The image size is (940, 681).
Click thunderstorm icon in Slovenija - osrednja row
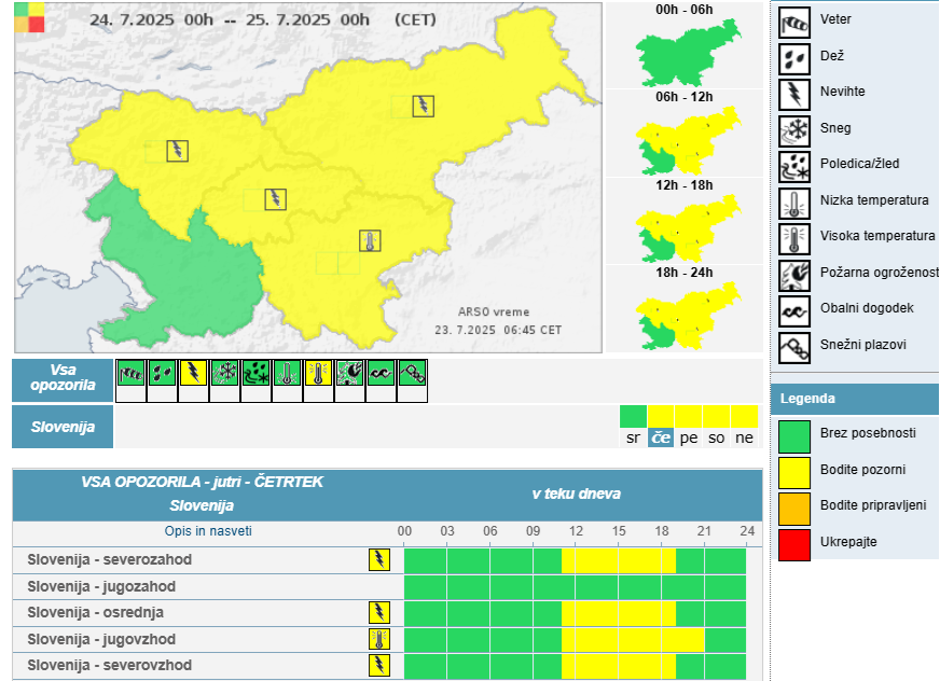pyautogui.click(x=380, y=612)
